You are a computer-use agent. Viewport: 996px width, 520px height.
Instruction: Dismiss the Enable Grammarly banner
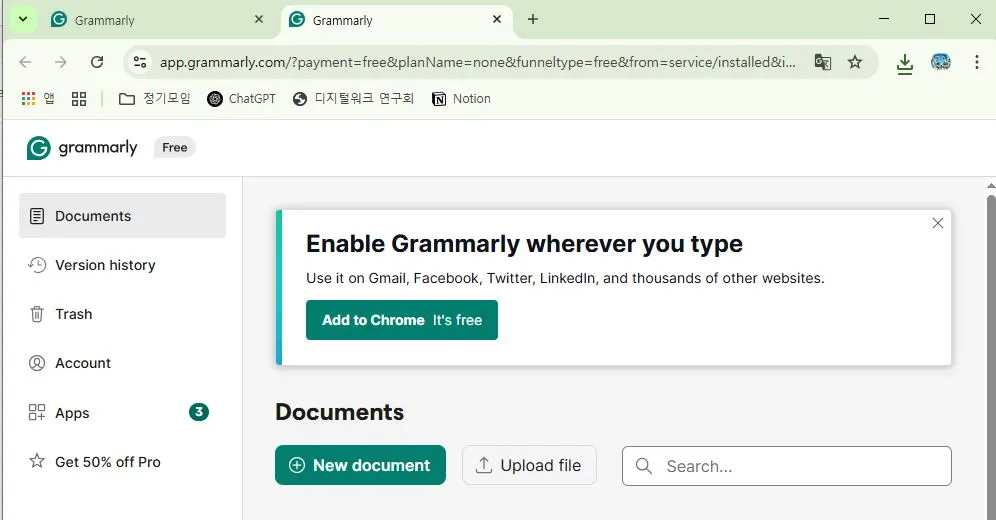(938, 223)
